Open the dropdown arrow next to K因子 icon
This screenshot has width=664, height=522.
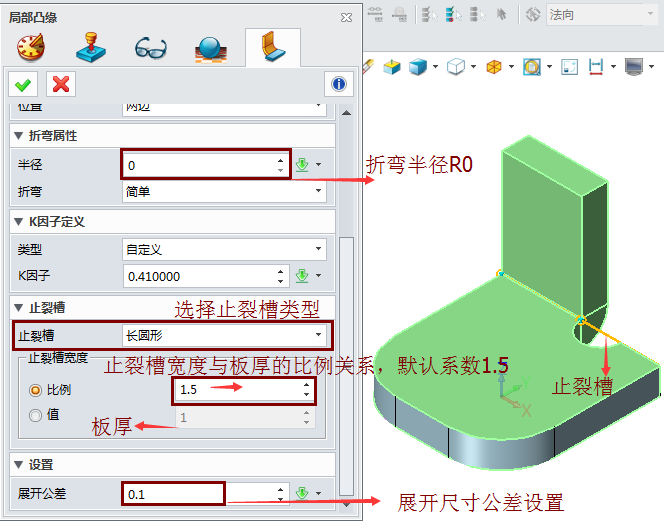pyautogui.click(x=318, y=276)
